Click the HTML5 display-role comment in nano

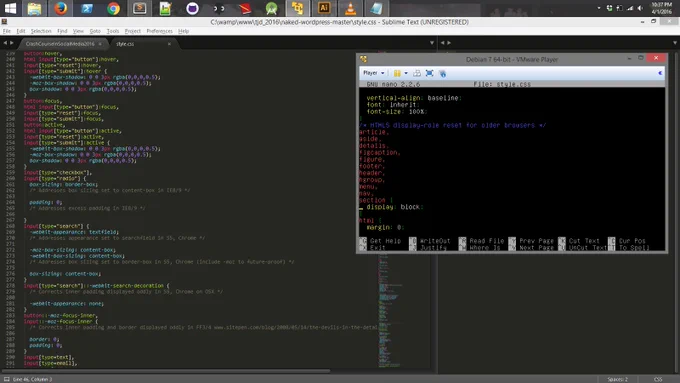pyautogui.click(x=452, y=125)
